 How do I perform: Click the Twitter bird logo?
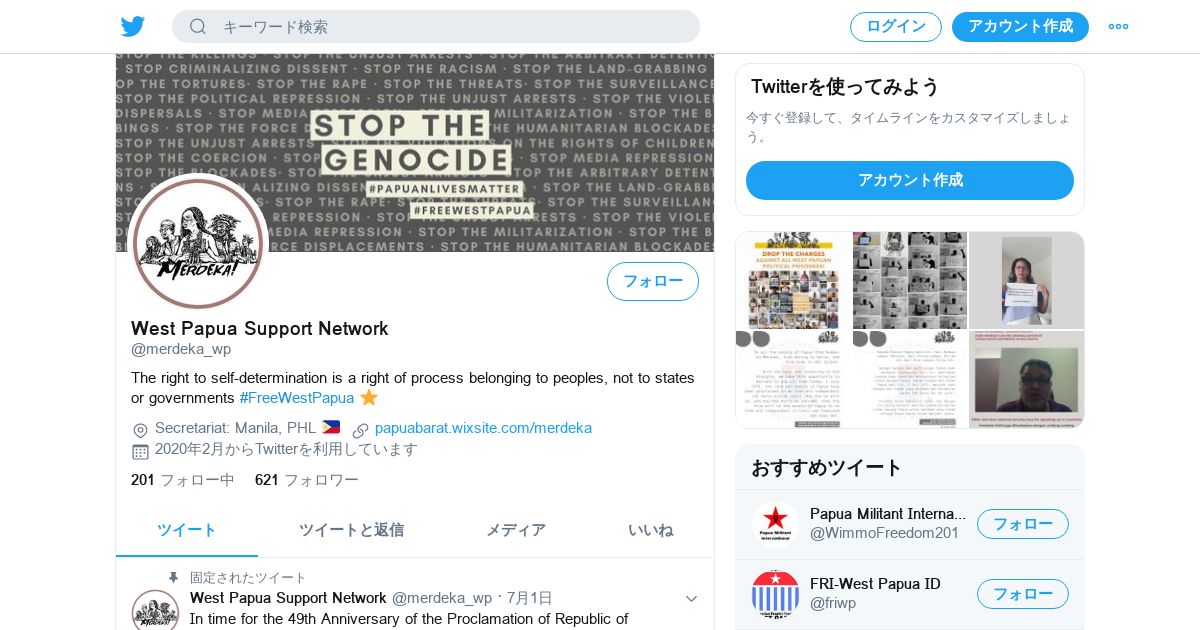click(133, 27)
